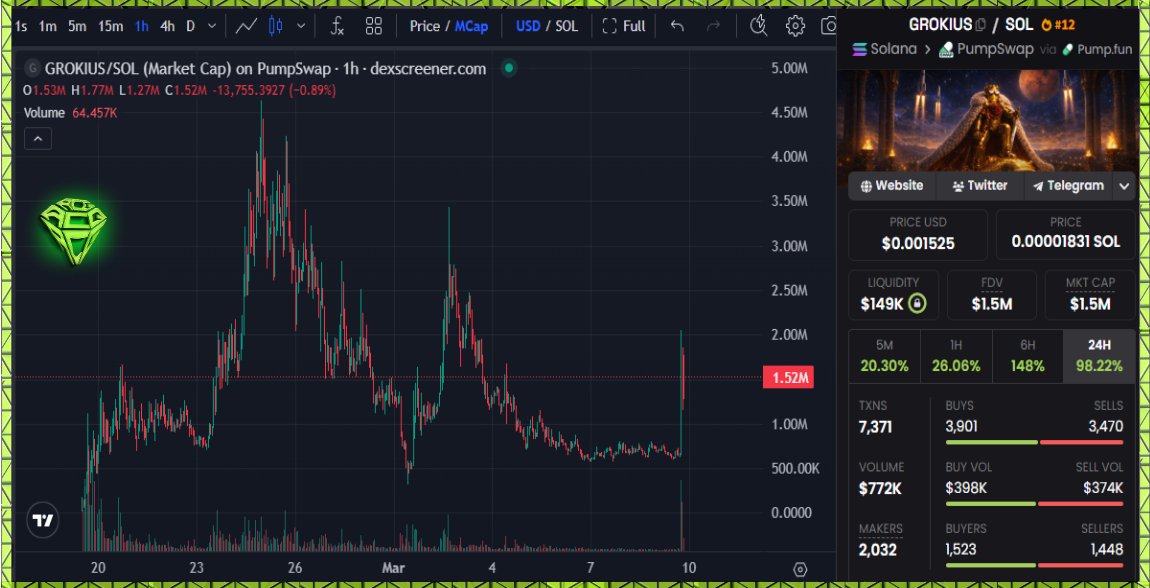Open the PumpSwap DEX link

pyautogui.click(x=986, y=49)
